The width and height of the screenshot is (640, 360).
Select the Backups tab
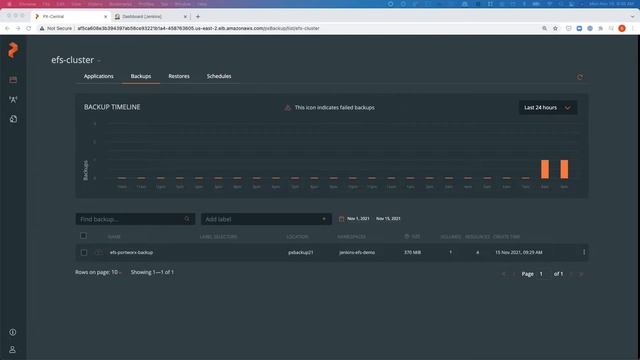pos(141,76)
